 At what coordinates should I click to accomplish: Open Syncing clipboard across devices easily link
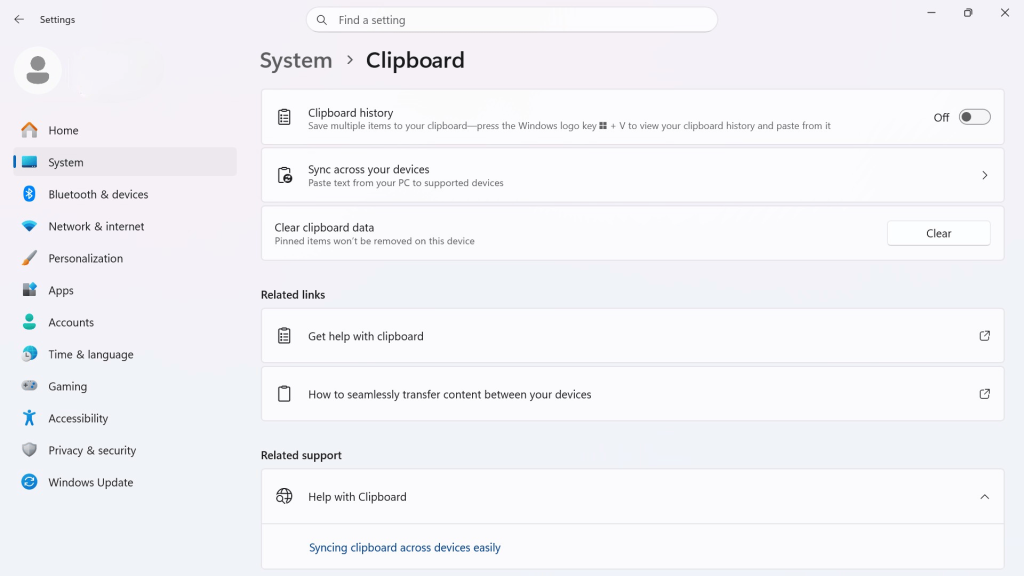405,547
